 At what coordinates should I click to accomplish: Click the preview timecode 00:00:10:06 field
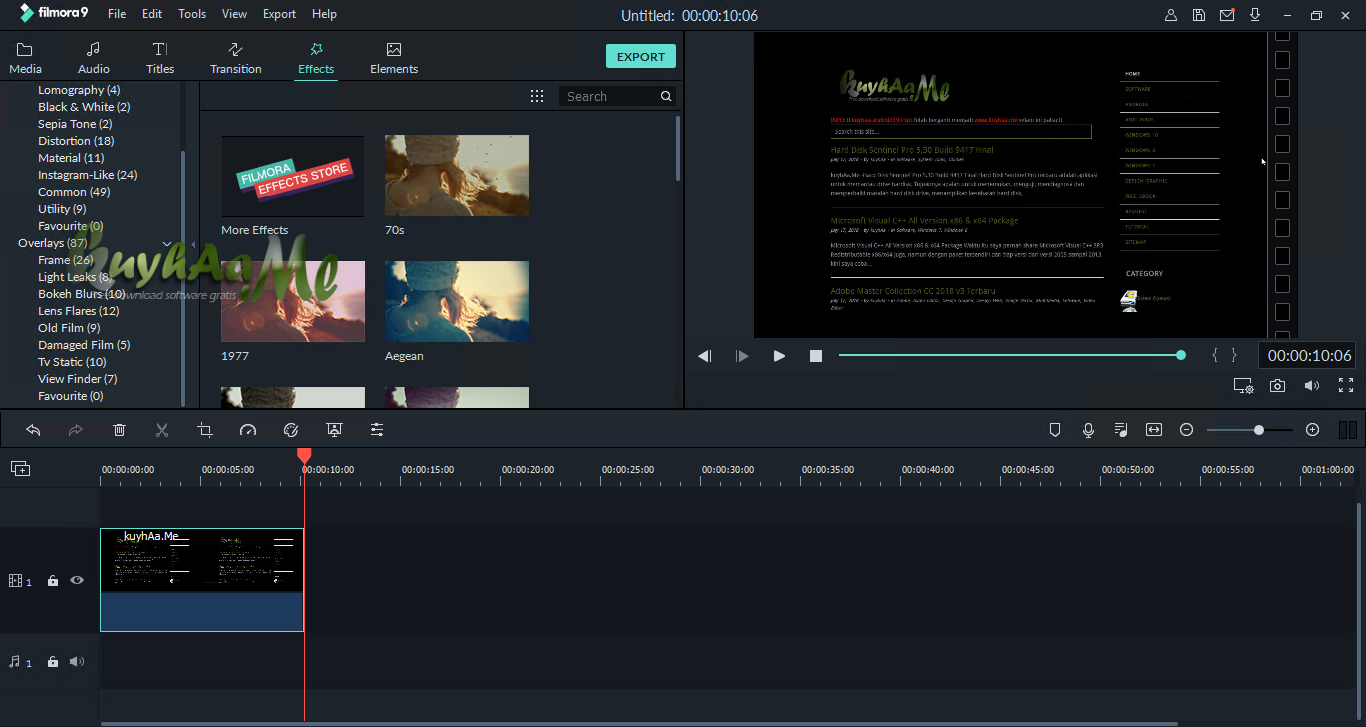(x=1309, y=355)
